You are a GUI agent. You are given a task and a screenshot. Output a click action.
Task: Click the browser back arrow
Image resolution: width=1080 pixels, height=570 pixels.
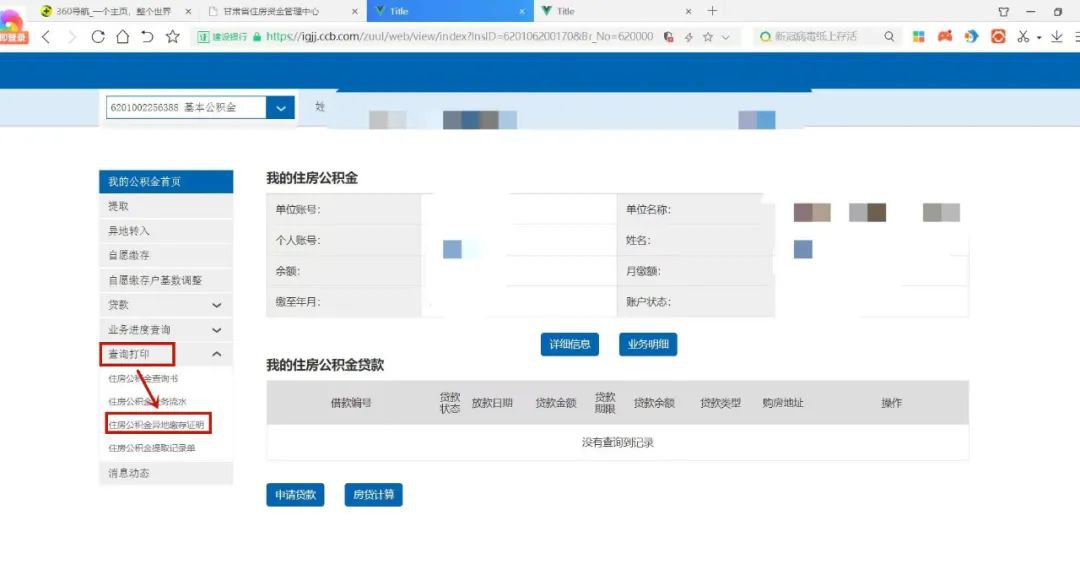tap(46, 37)
